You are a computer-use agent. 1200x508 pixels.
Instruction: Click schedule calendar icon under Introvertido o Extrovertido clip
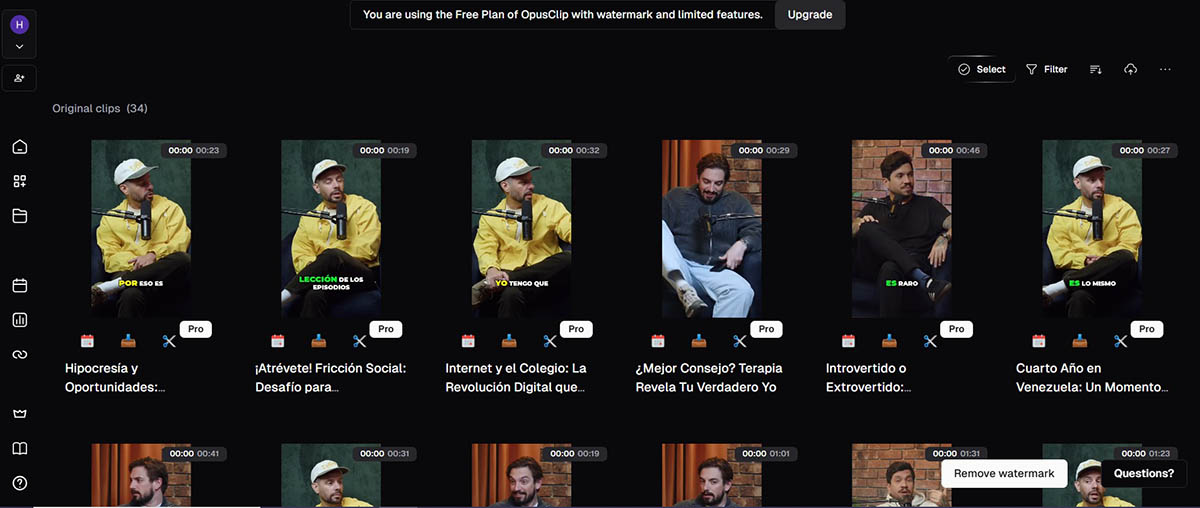click(x=848, y=341)
